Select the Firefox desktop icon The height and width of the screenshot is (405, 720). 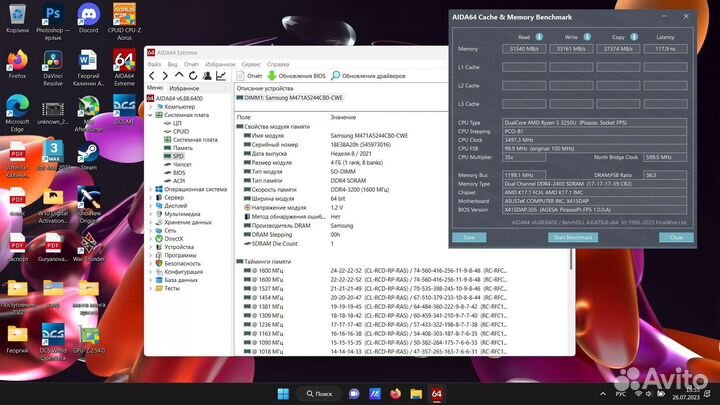[x=17, y=64]
